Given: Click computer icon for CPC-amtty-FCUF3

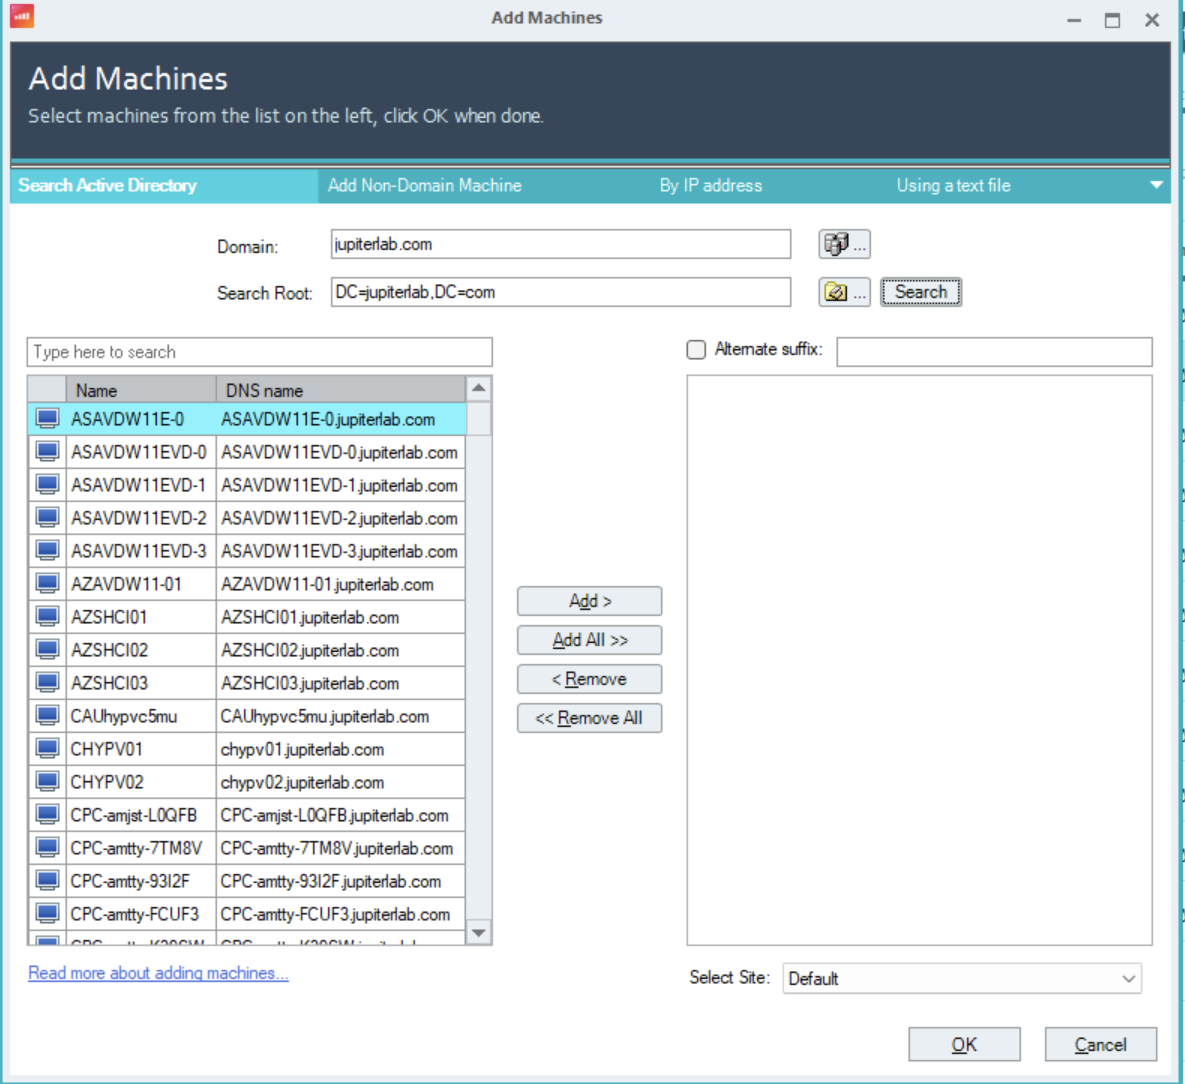Looking at the screenshot, I should point(48,914).
